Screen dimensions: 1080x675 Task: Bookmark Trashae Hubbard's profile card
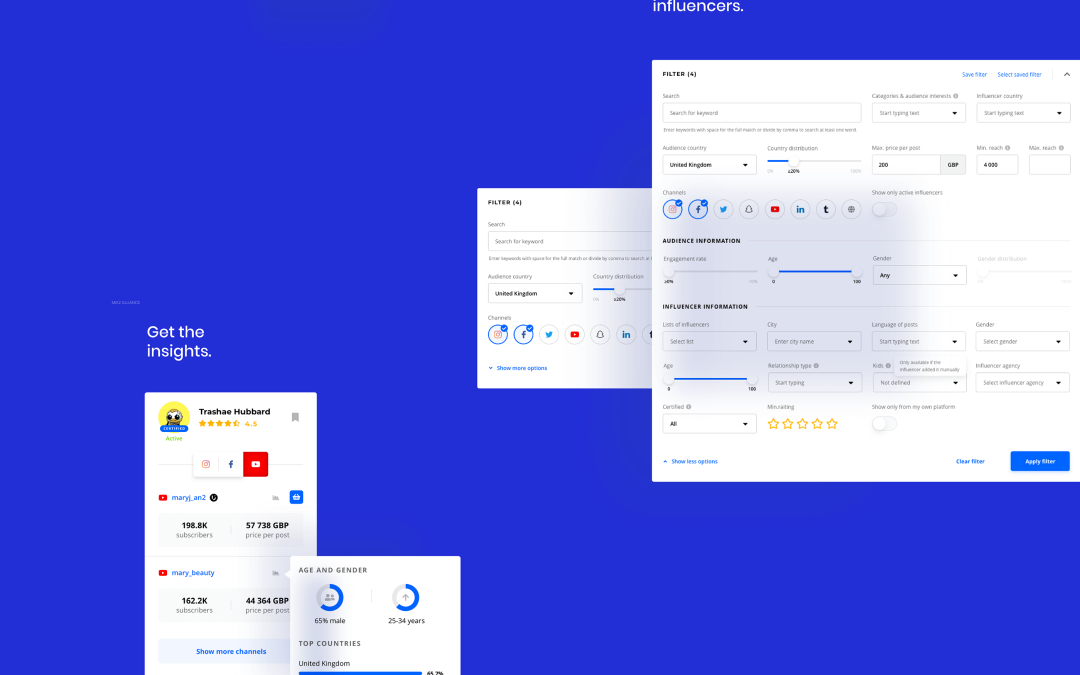295,417
